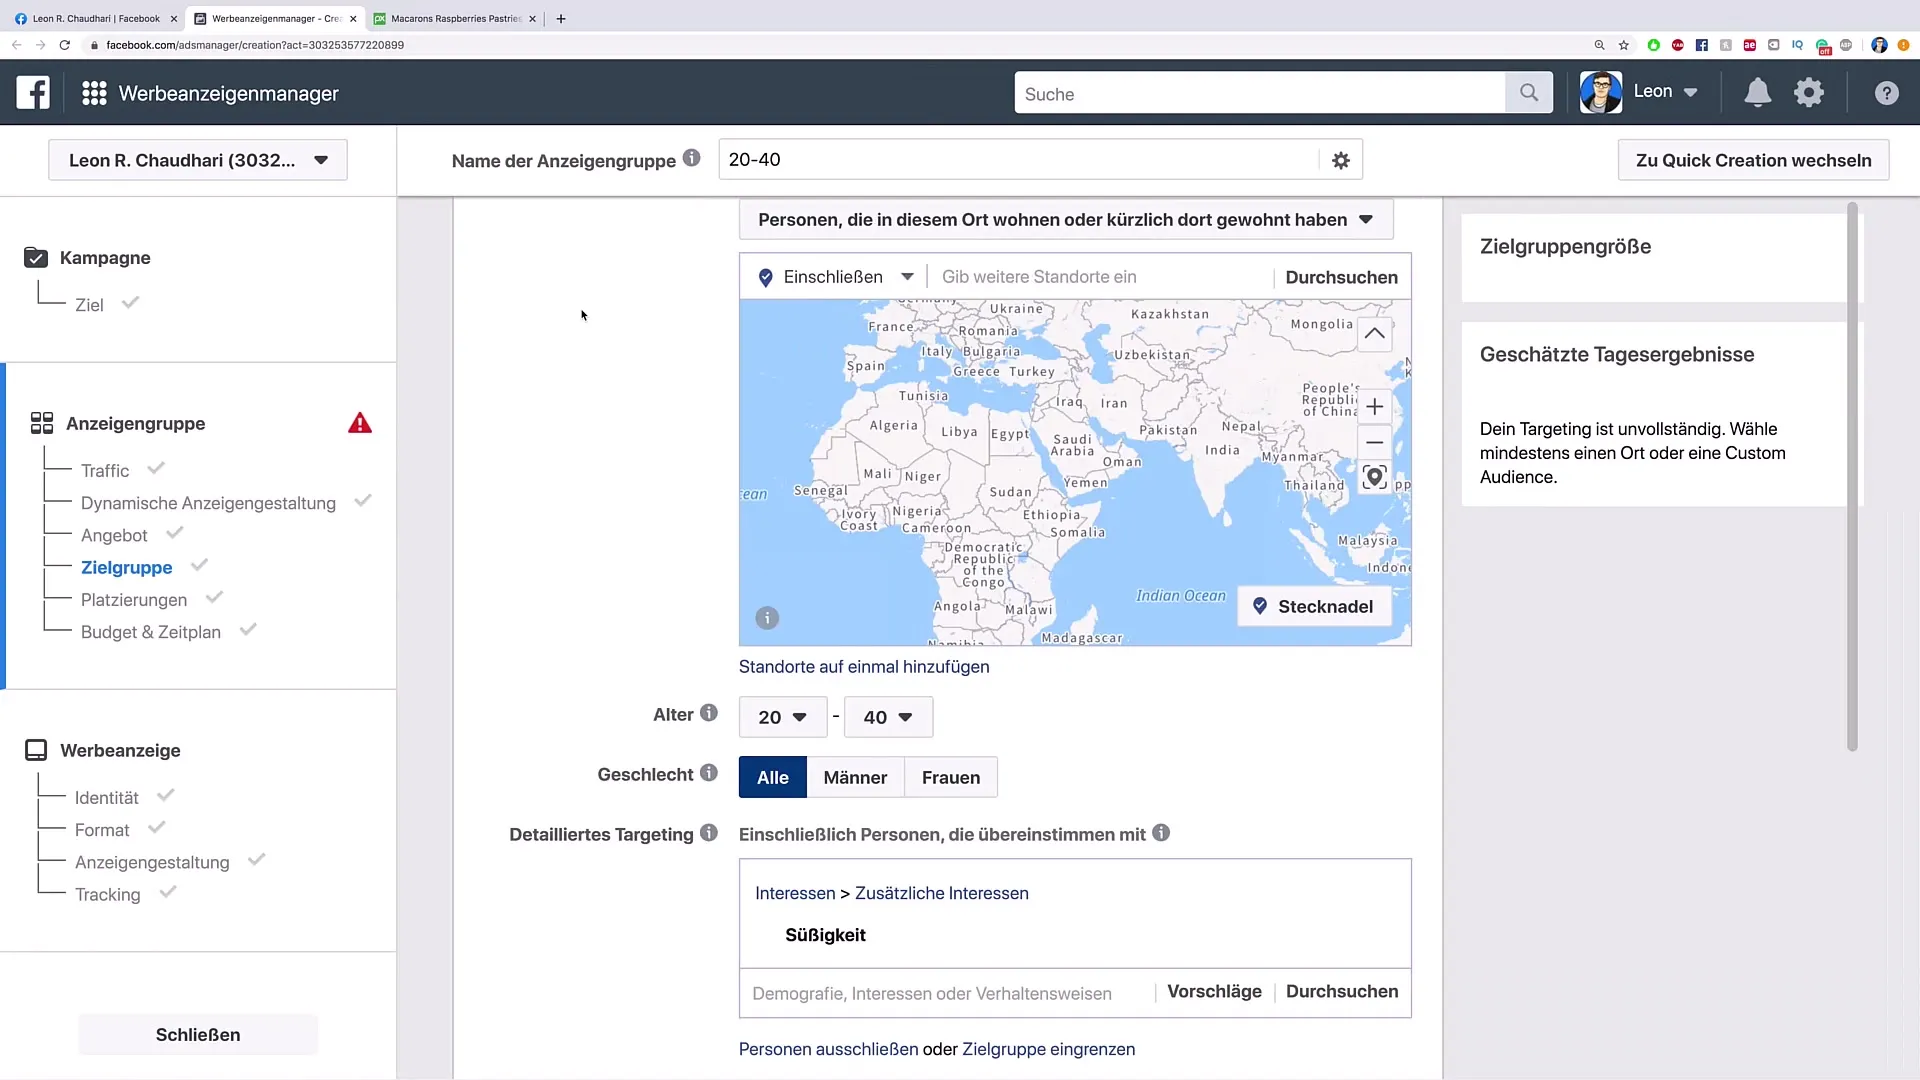1920x1080 pixels.
Task: Open the minimum age 20 dropdown
Action: click(x=781, y=716)
